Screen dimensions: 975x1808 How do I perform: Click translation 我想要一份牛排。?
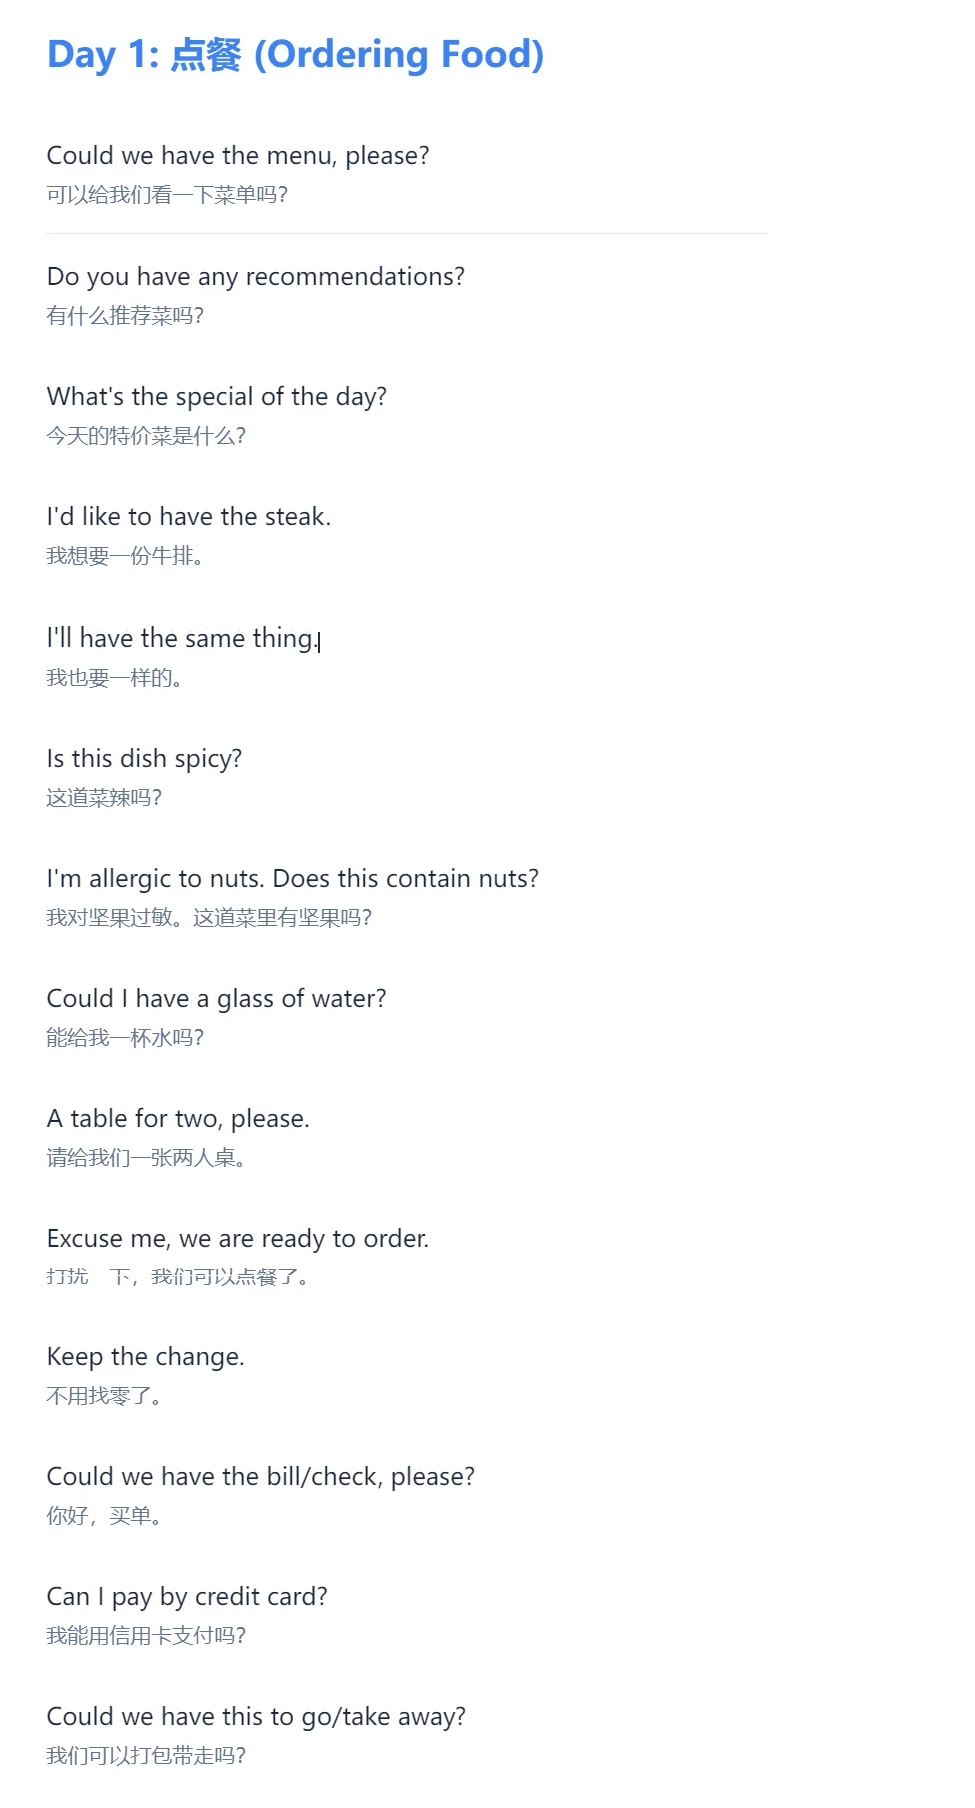coord(125,556)
